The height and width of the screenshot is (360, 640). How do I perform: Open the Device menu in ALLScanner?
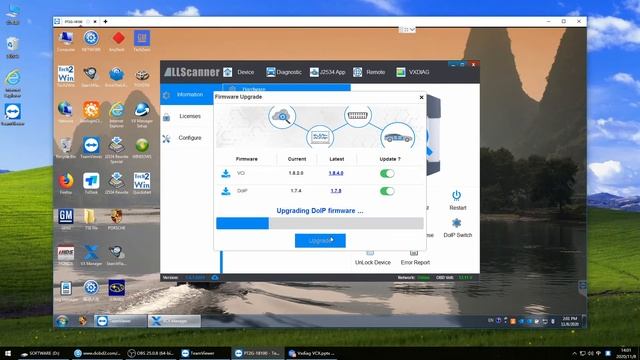click(x=239, y=72)
